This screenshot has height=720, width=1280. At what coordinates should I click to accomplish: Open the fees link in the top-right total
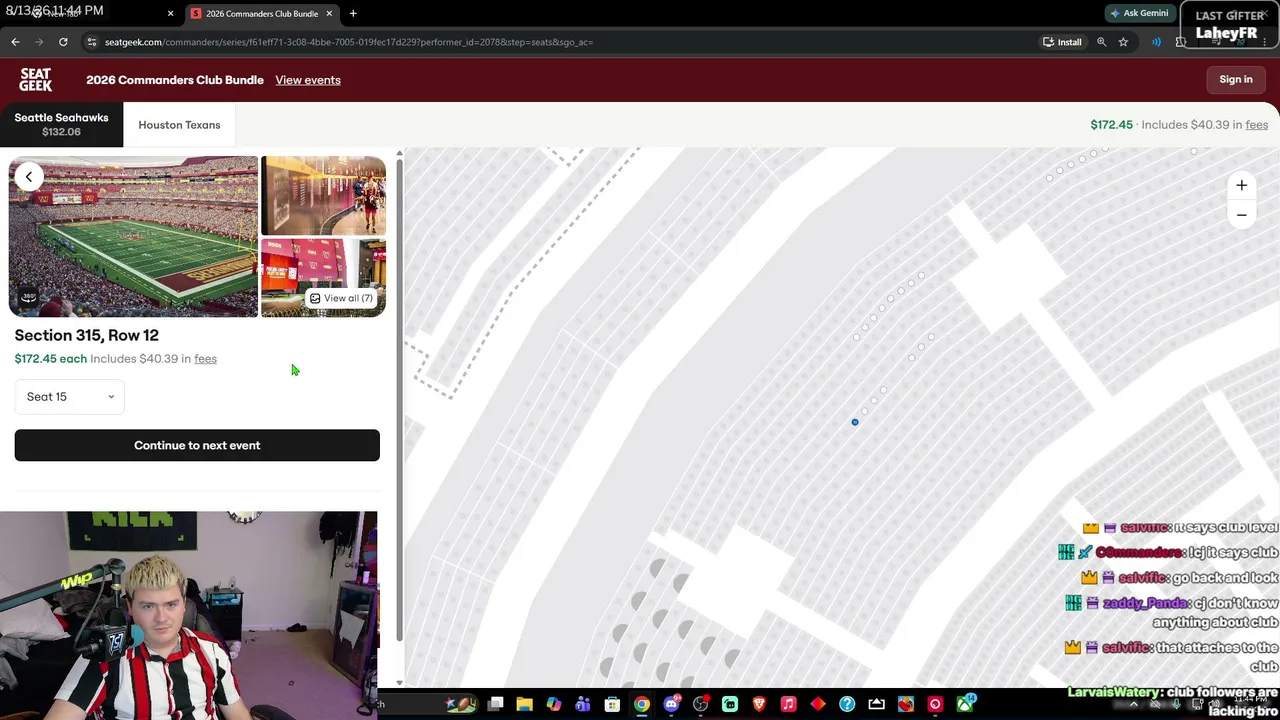[x=1257, y=125]
